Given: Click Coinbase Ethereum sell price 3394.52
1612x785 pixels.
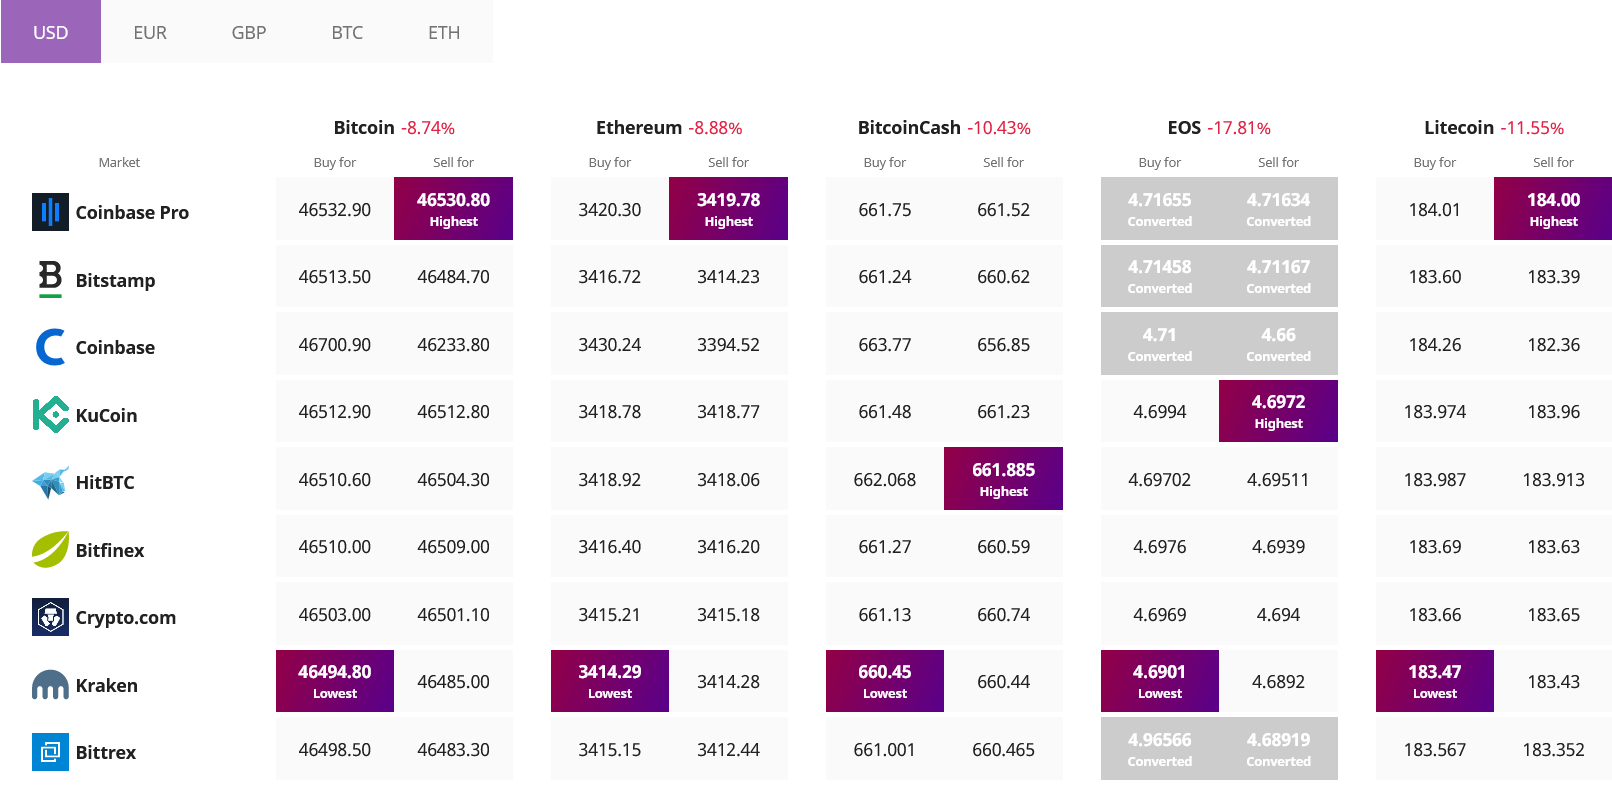Looking at the screenshot, I should [728, 344].
